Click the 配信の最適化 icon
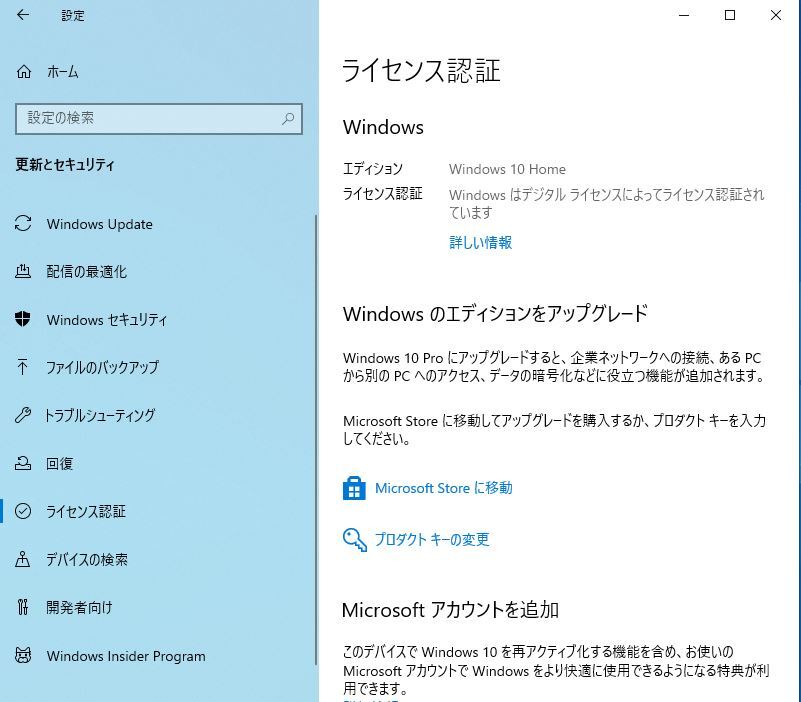 click(x=23, y=271)
